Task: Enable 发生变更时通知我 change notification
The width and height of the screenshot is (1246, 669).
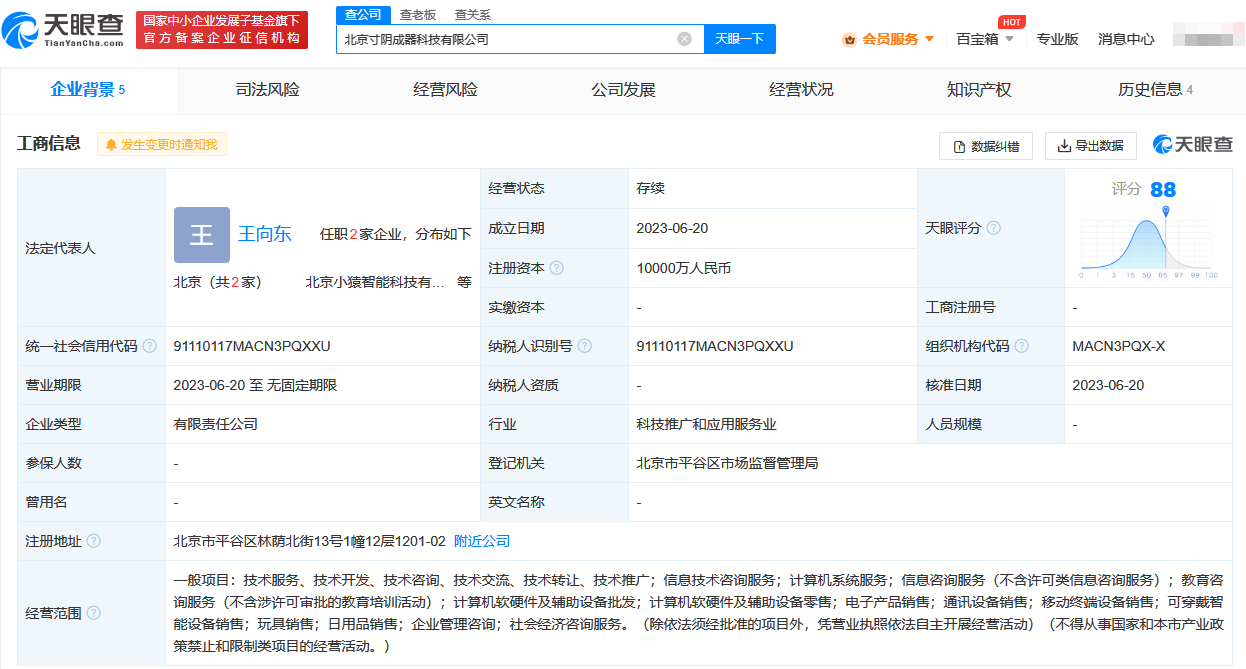Action: (162, 144)
